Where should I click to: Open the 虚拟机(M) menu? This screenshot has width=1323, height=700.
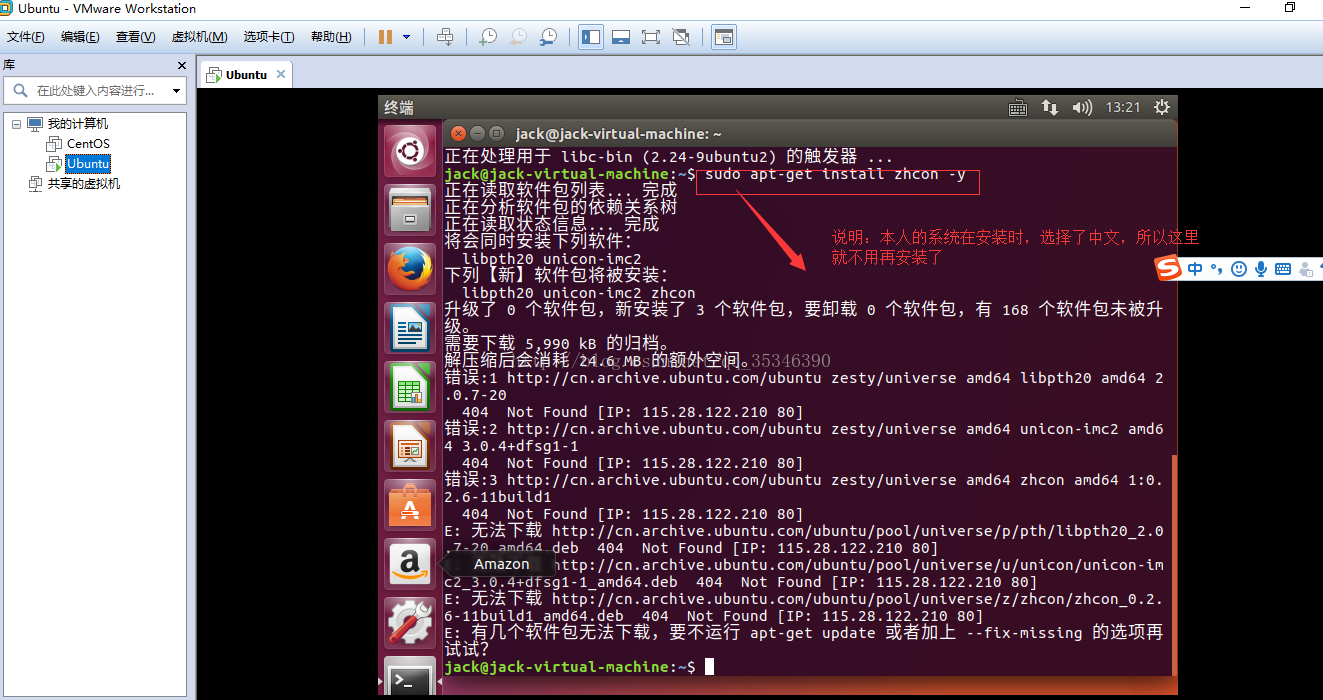pyautogui.click(x=199, y=37)
